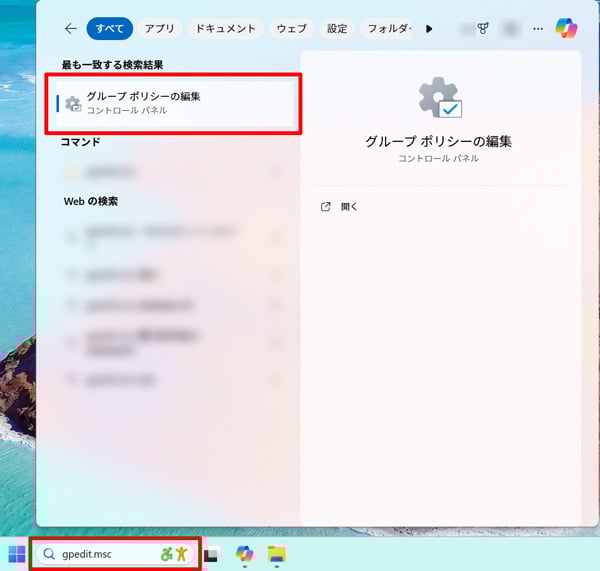This screenshot has width=600, height=571.
Task: Switch to the アプリ filter tab
Action: [160, 29]
